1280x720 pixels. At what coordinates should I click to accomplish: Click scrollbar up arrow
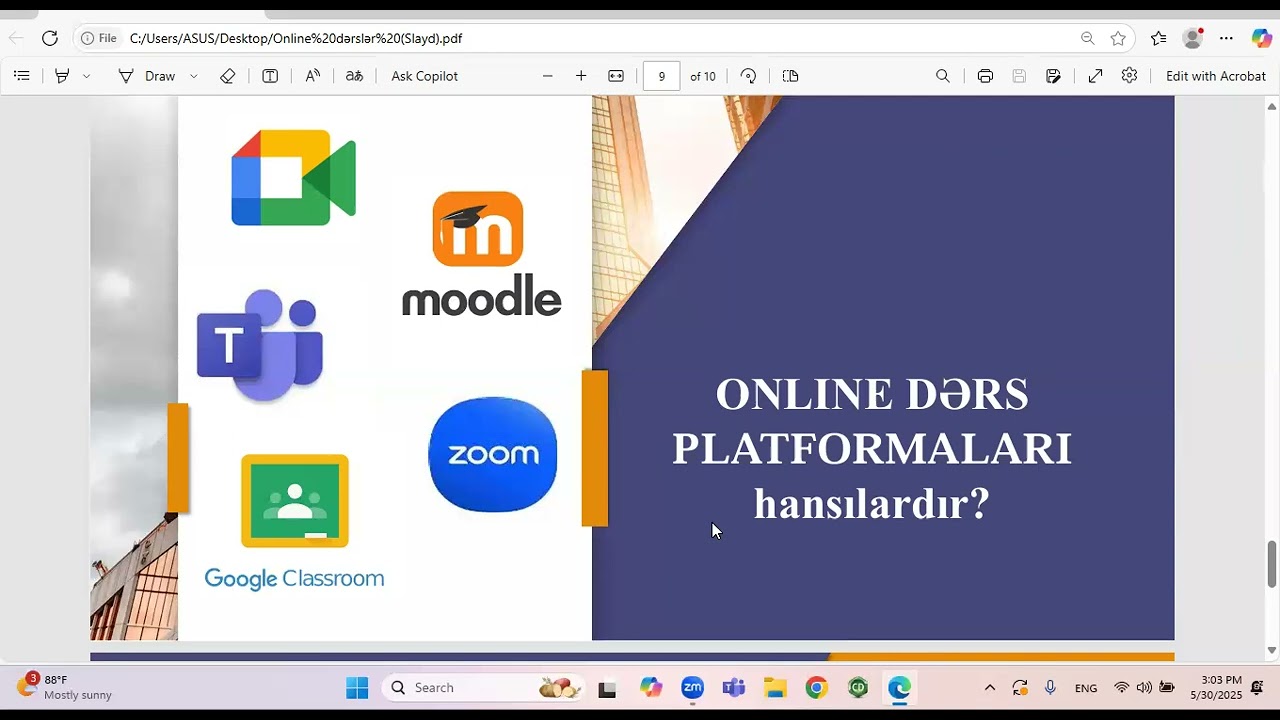coord(1272,105)
